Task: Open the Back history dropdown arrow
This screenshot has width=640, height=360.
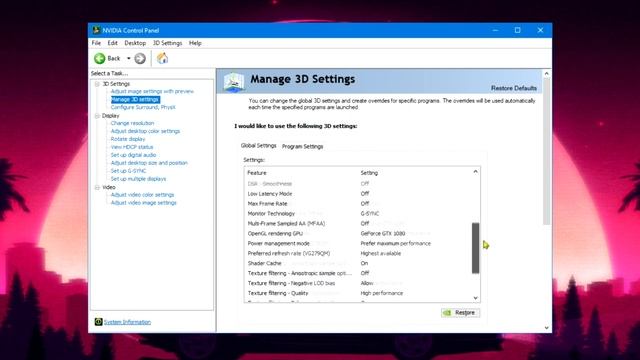Action: pyautogui.click(x=129, y=58)
